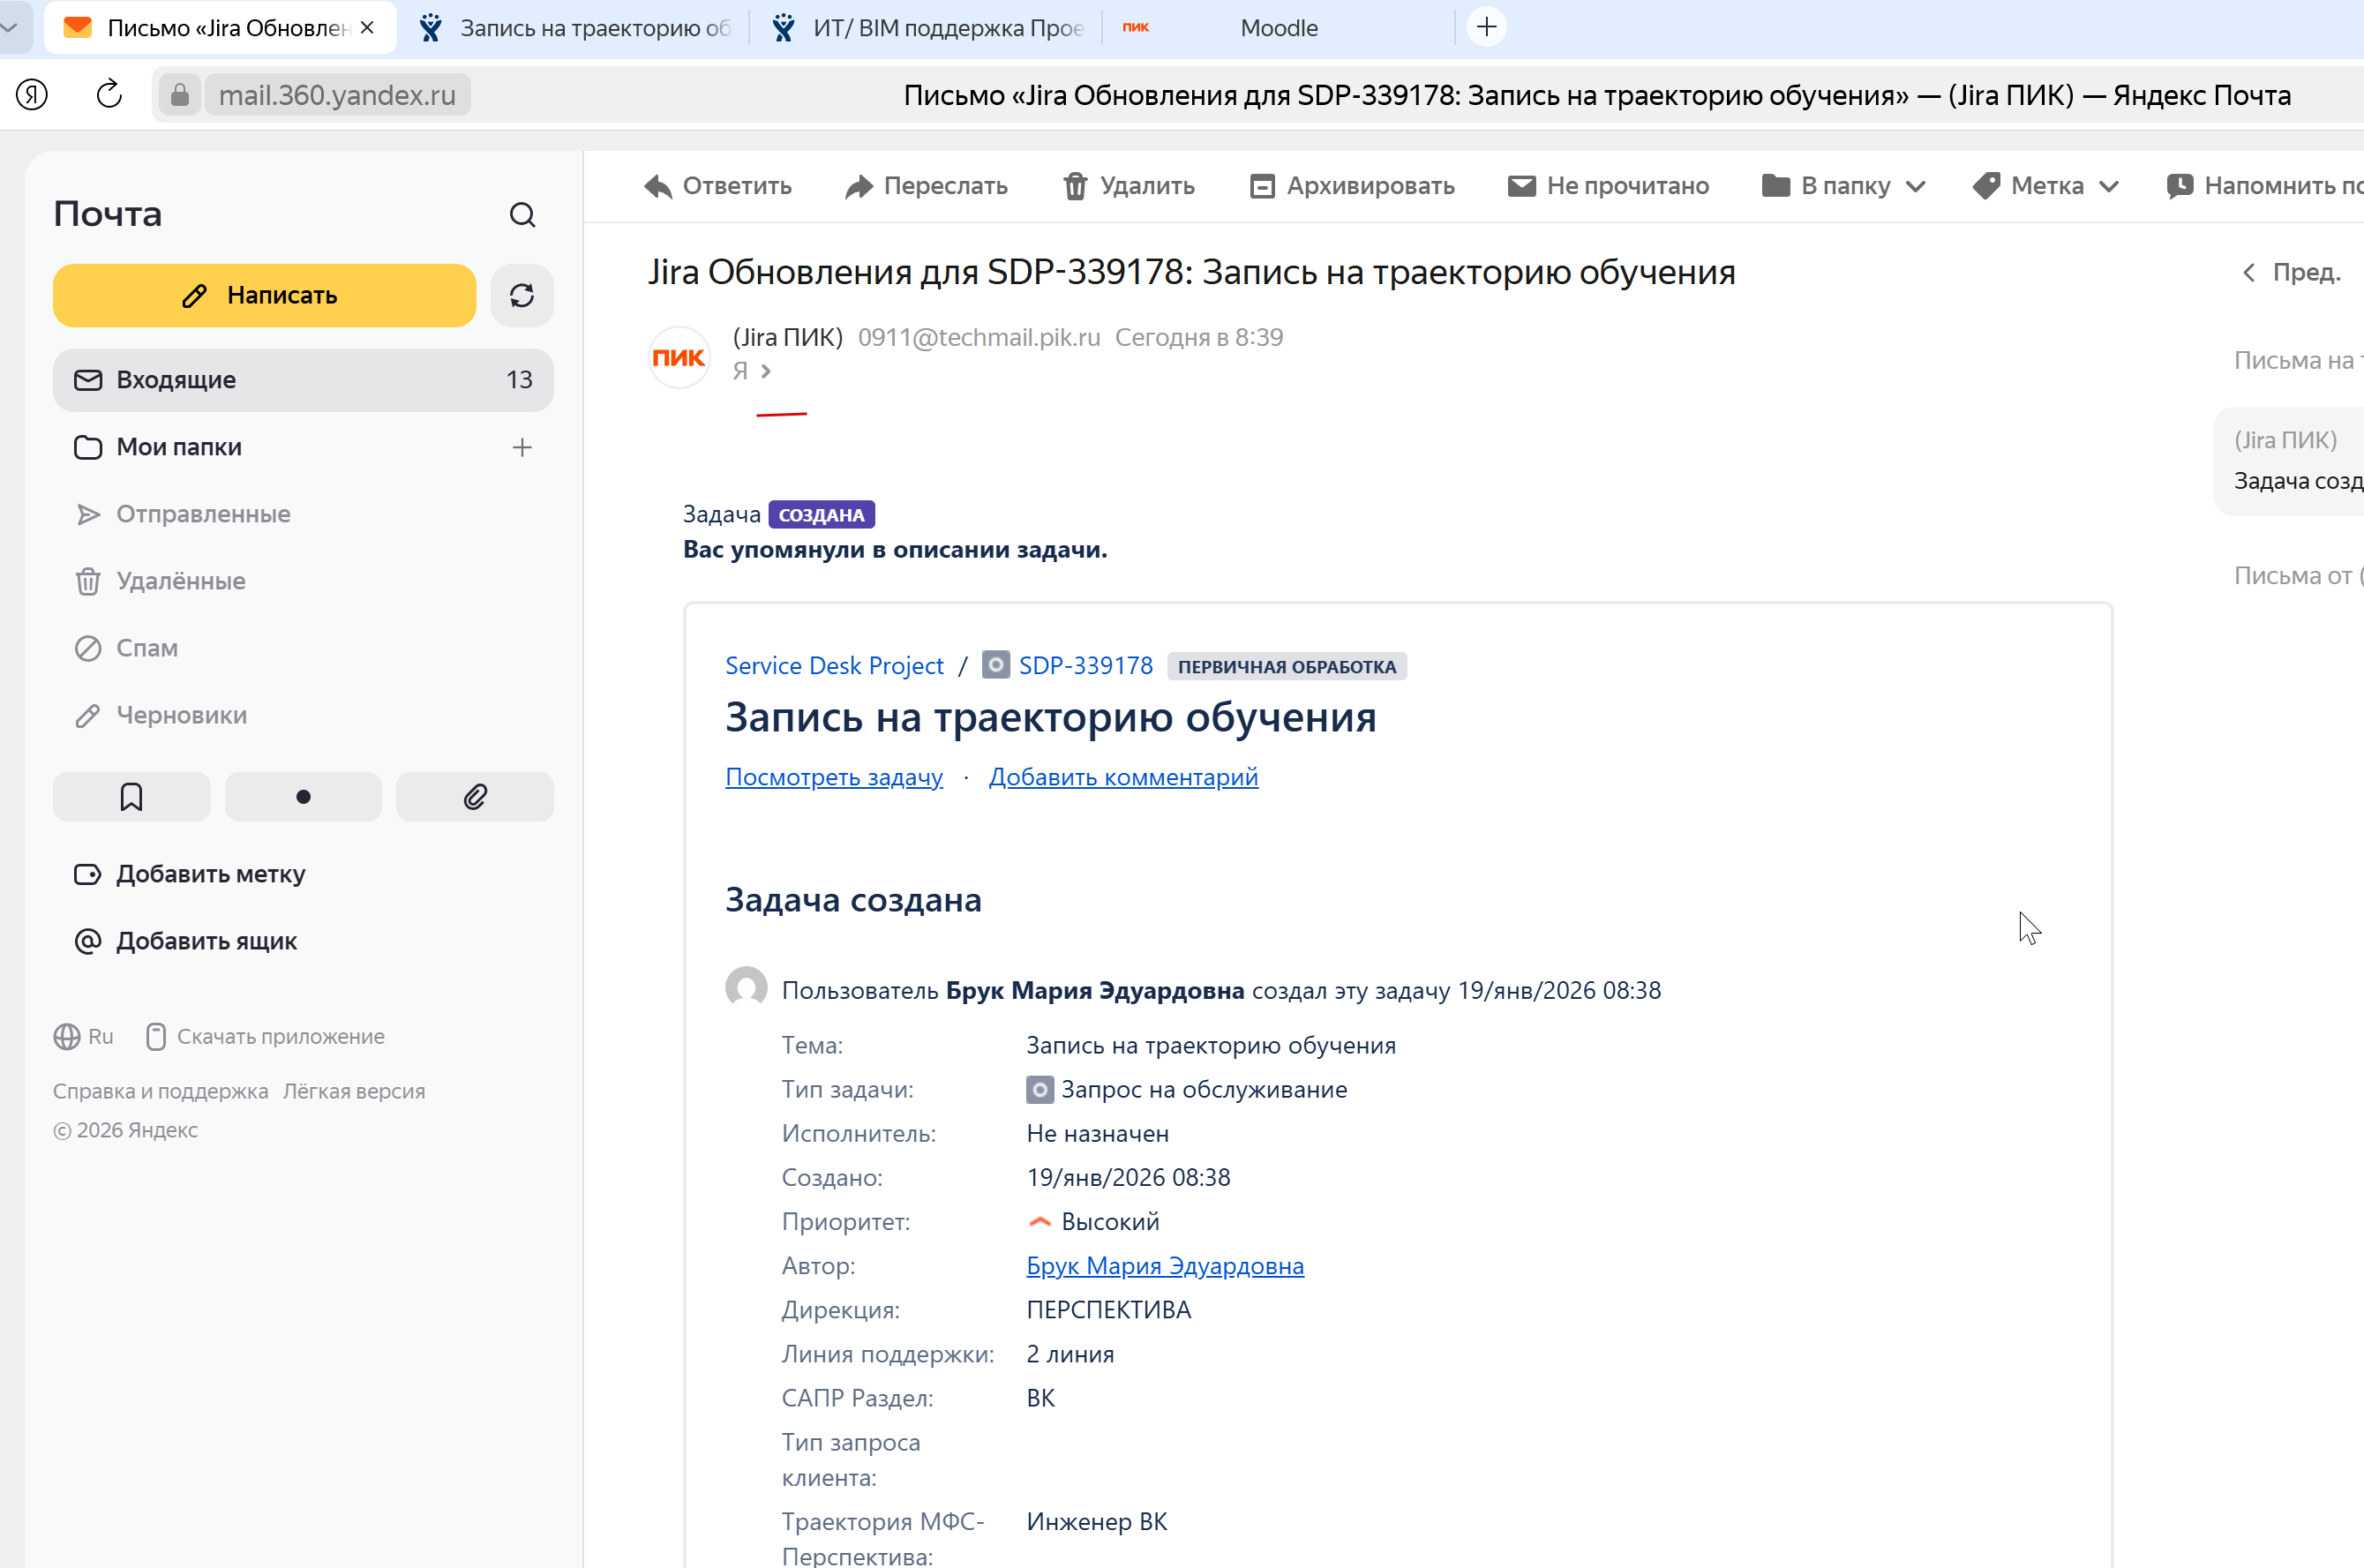Click the browser address bar
This screenshot has height=1568, width=2364.
(x=337, y=95)
